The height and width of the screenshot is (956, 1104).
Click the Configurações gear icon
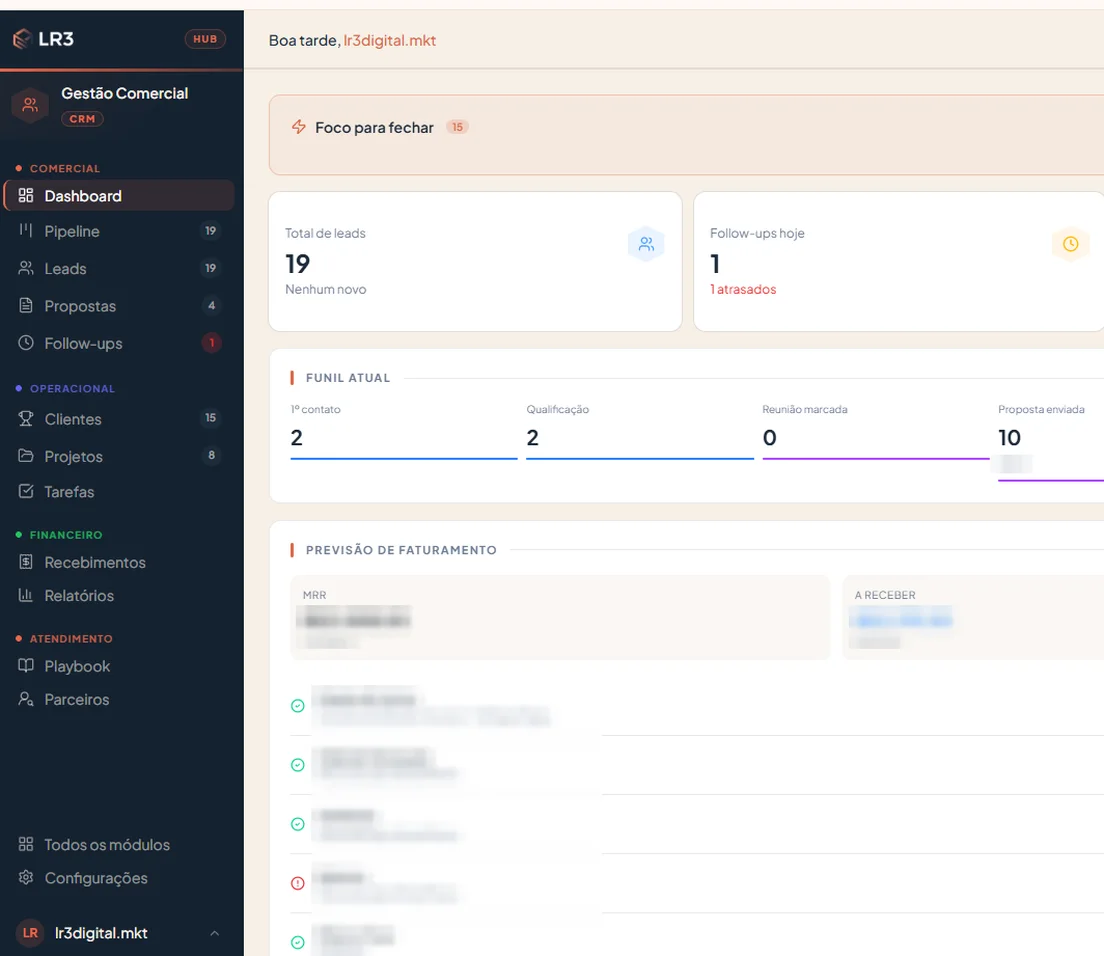pyautogui.click(x=26, y=877)
